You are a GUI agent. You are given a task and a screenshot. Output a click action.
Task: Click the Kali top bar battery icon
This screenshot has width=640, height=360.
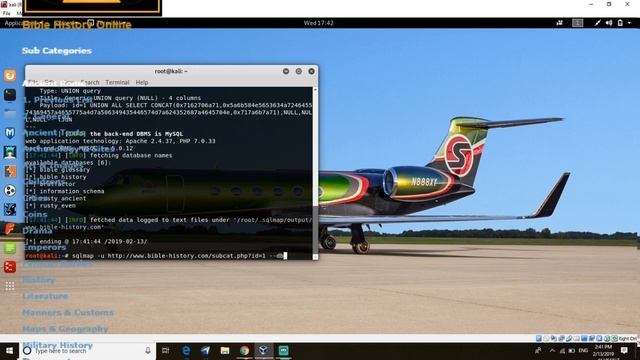point(620,23)
